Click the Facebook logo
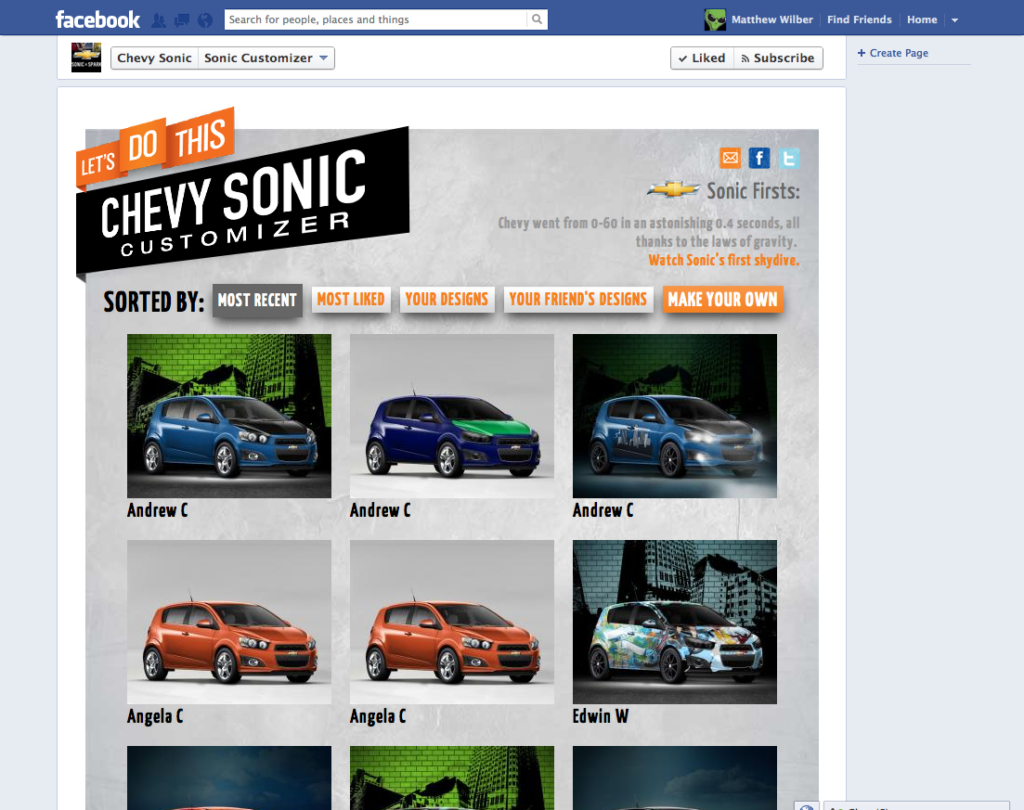1024x810 pixels. pos(97,19)
